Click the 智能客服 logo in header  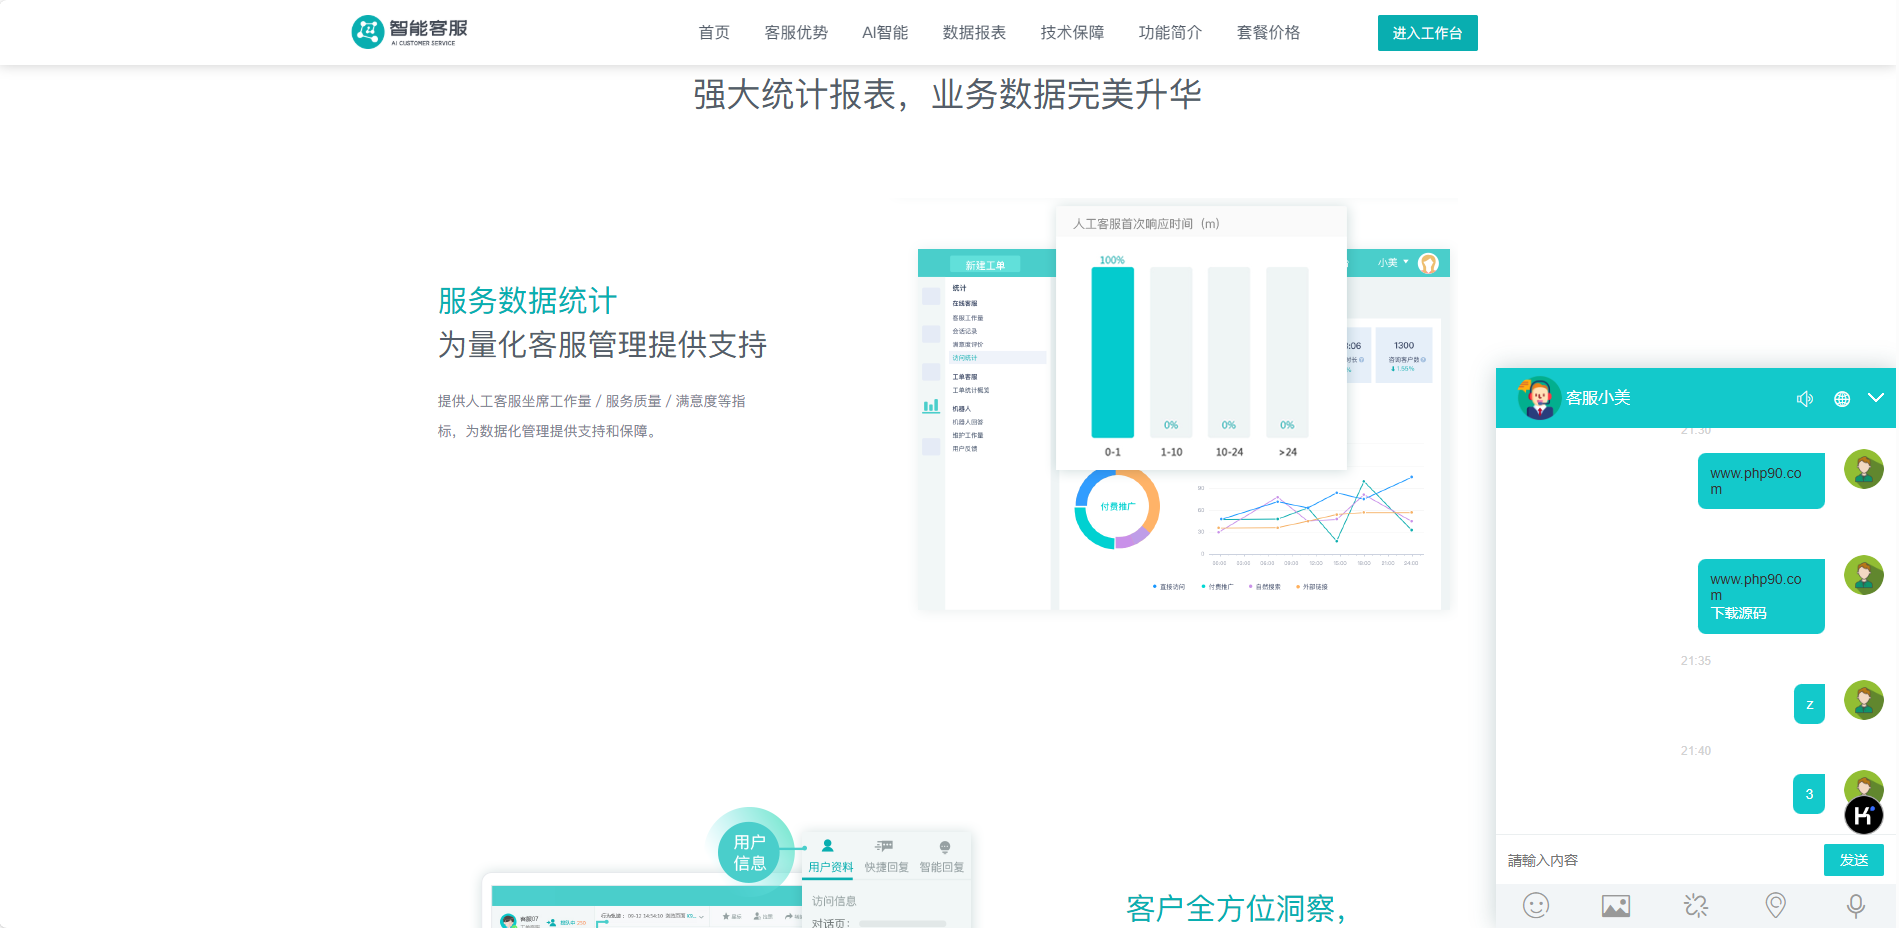pos(410,32)
